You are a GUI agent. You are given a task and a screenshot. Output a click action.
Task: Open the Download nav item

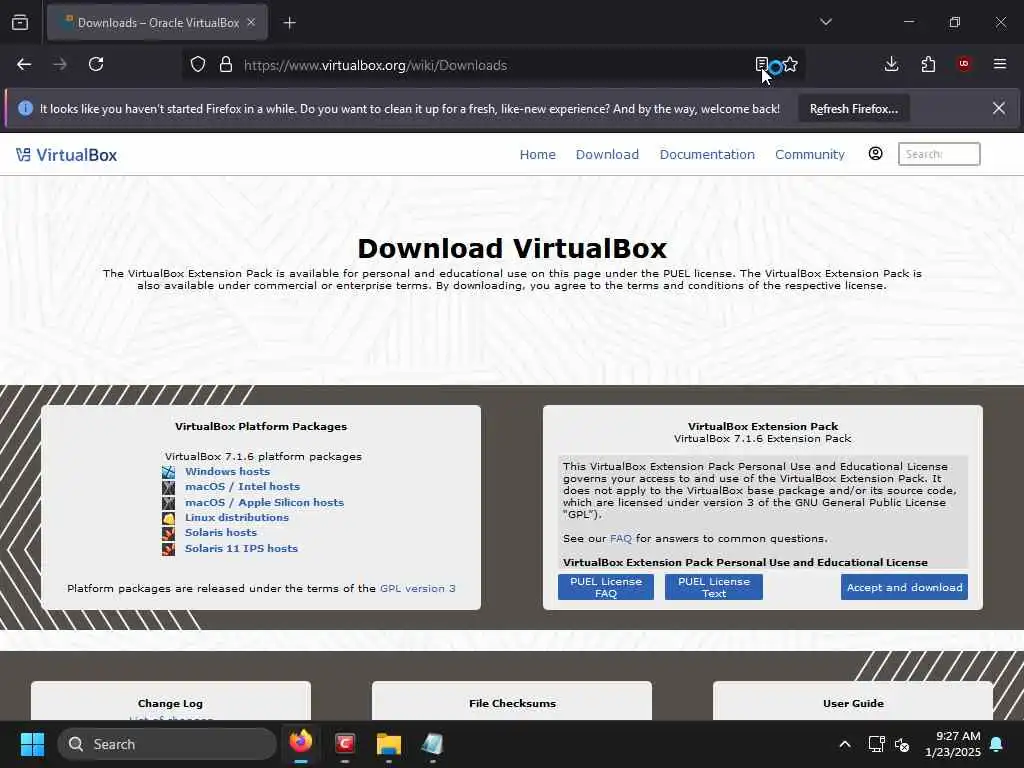tap(607, 155)
